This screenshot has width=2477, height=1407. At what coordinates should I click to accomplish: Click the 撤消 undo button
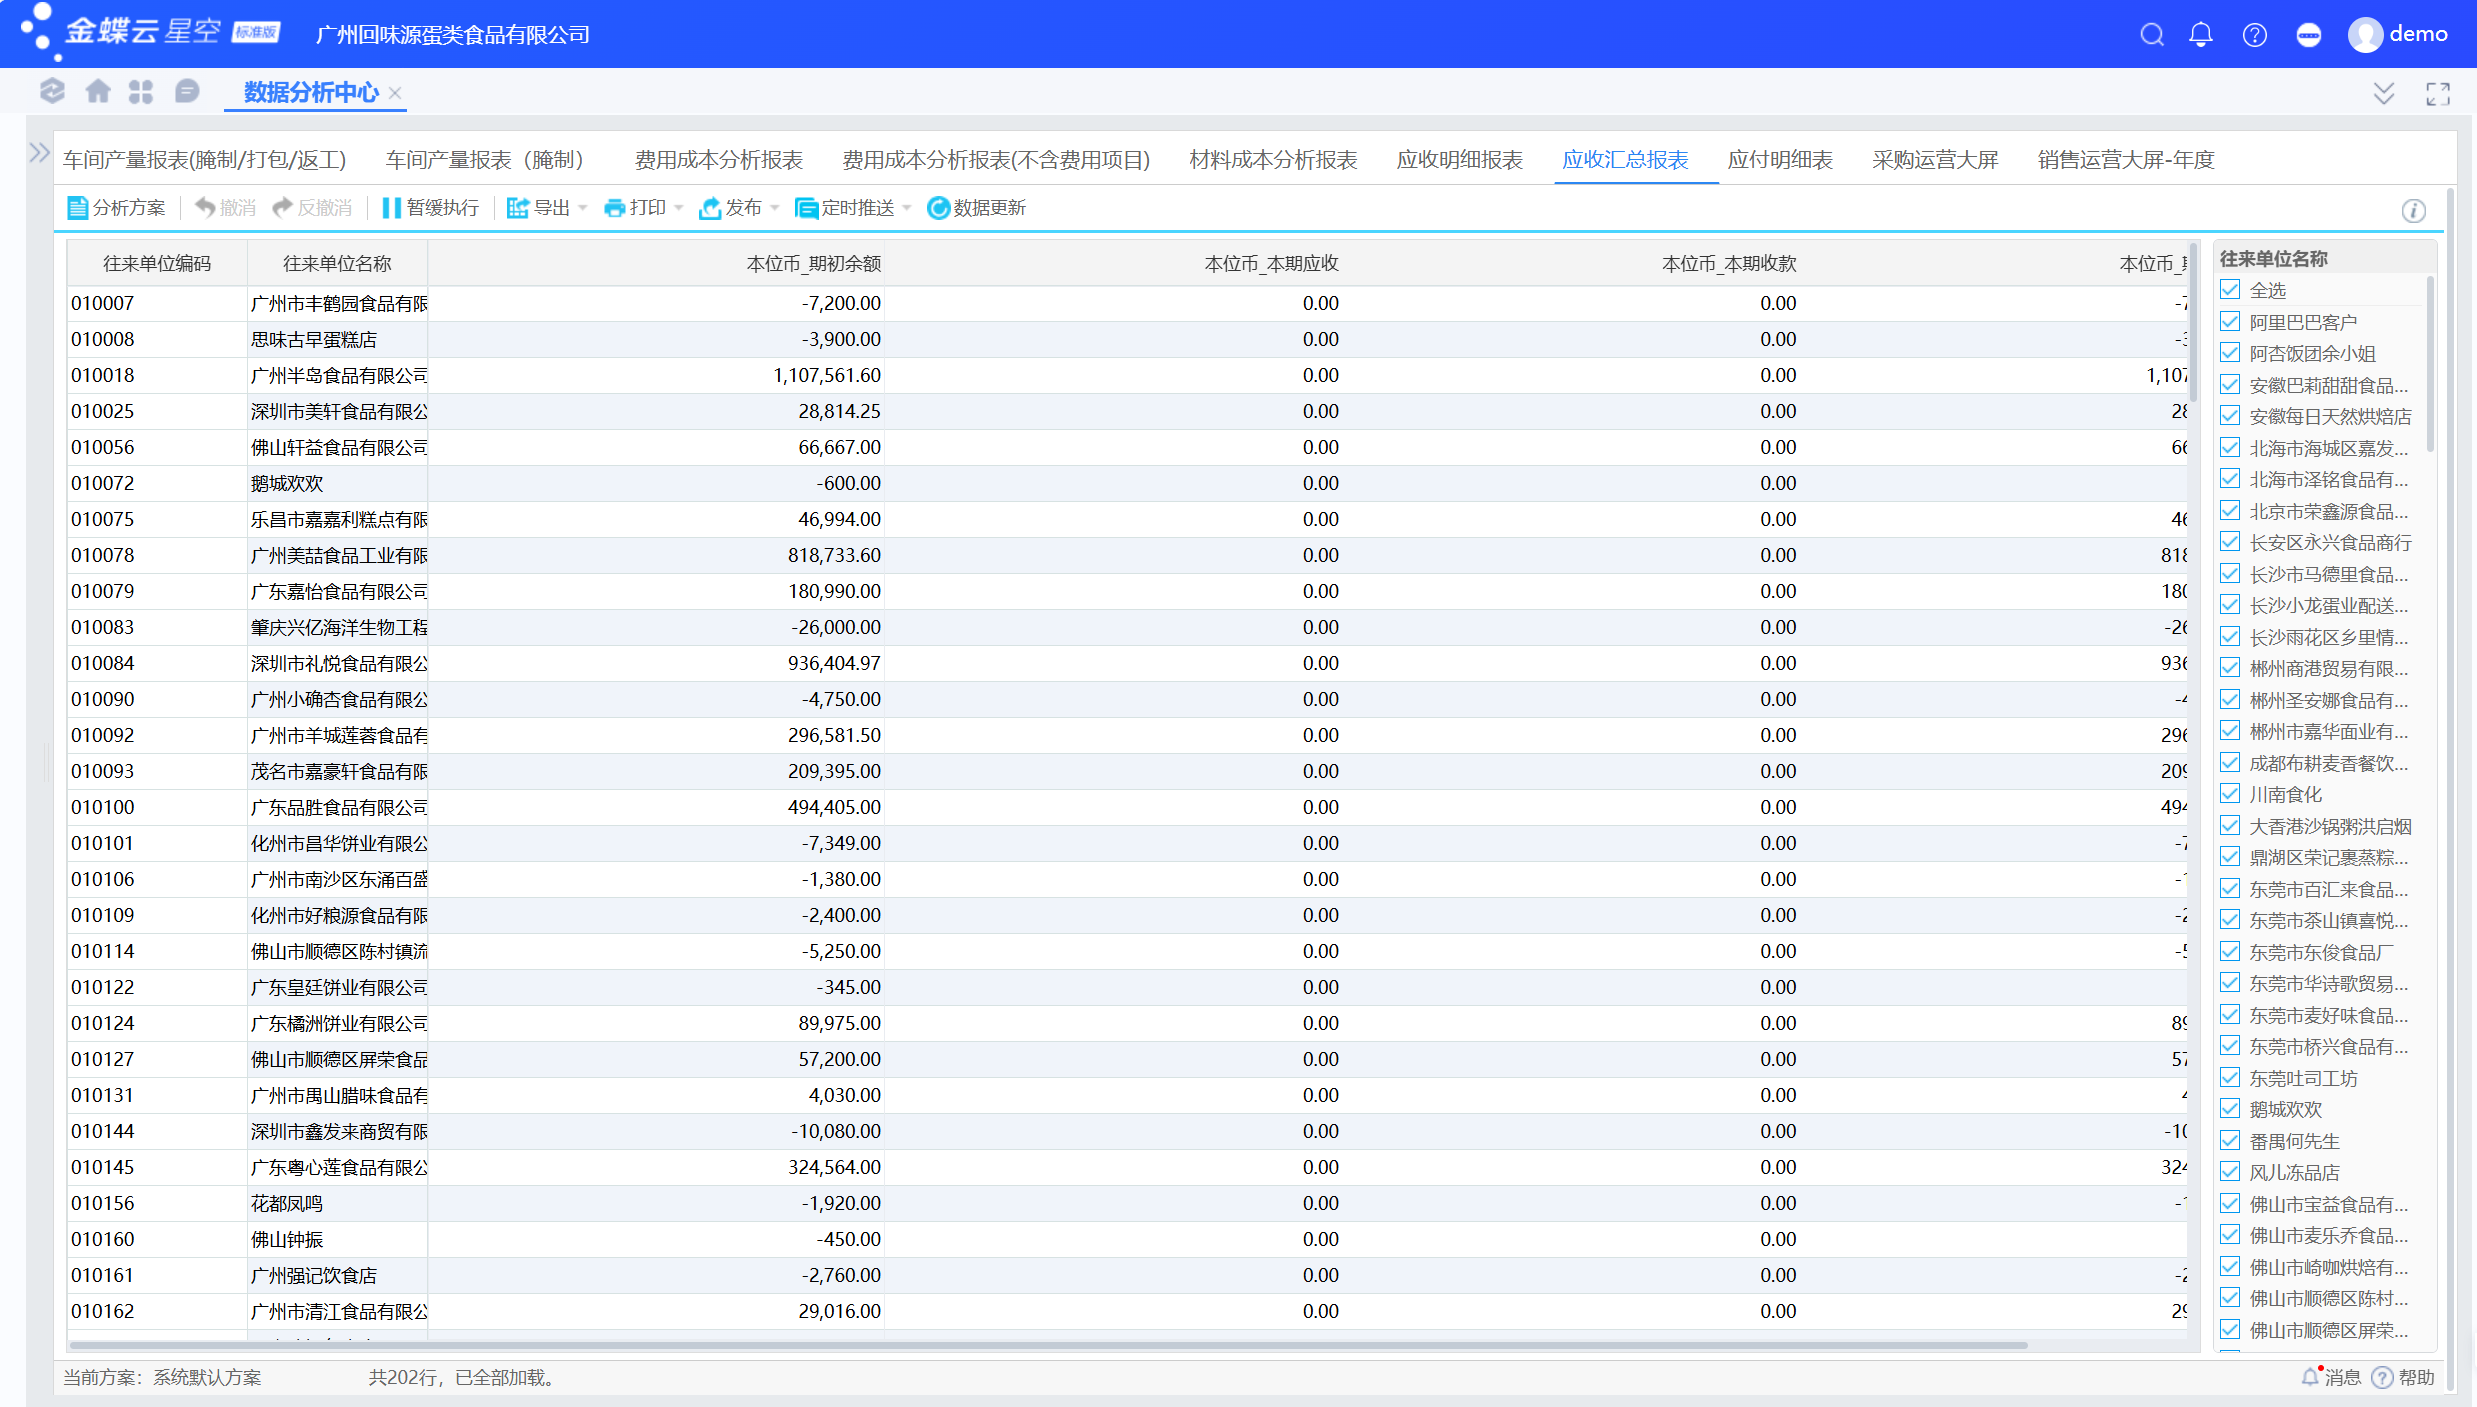pos(225,208)
